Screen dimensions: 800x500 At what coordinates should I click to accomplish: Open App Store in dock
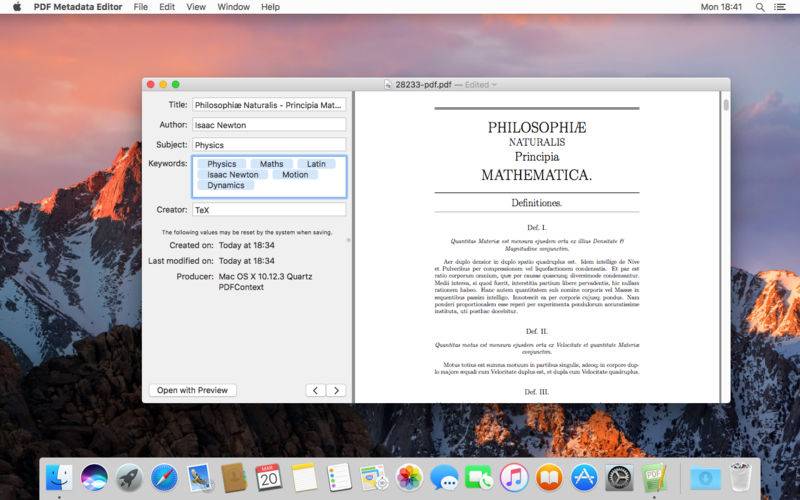point(584,478)
